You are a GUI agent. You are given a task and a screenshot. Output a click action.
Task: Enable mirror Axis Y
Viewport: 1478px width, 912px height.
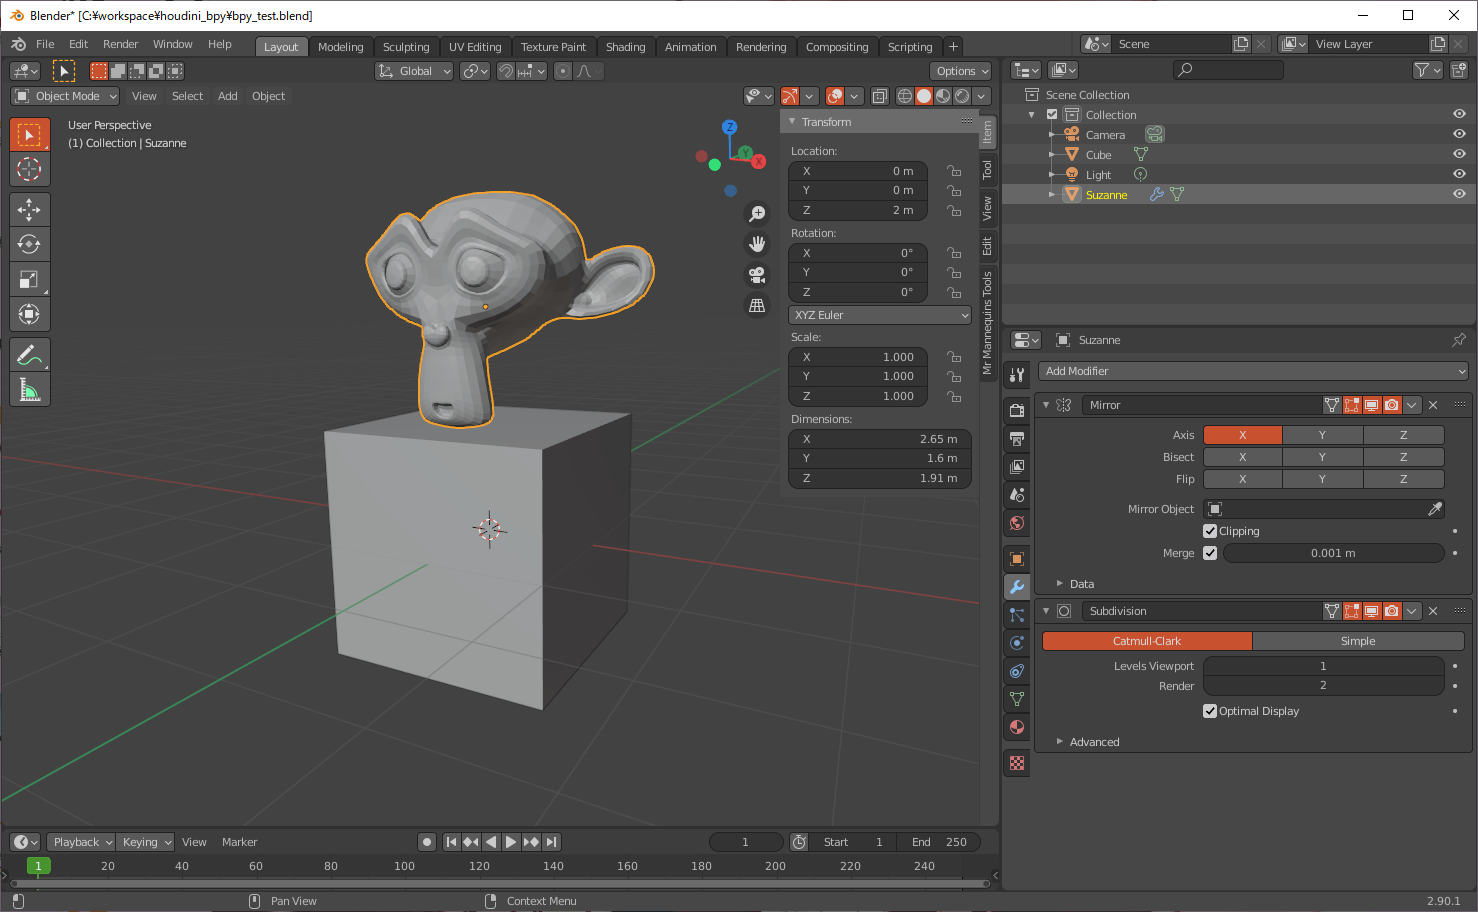click(1322, 435)
